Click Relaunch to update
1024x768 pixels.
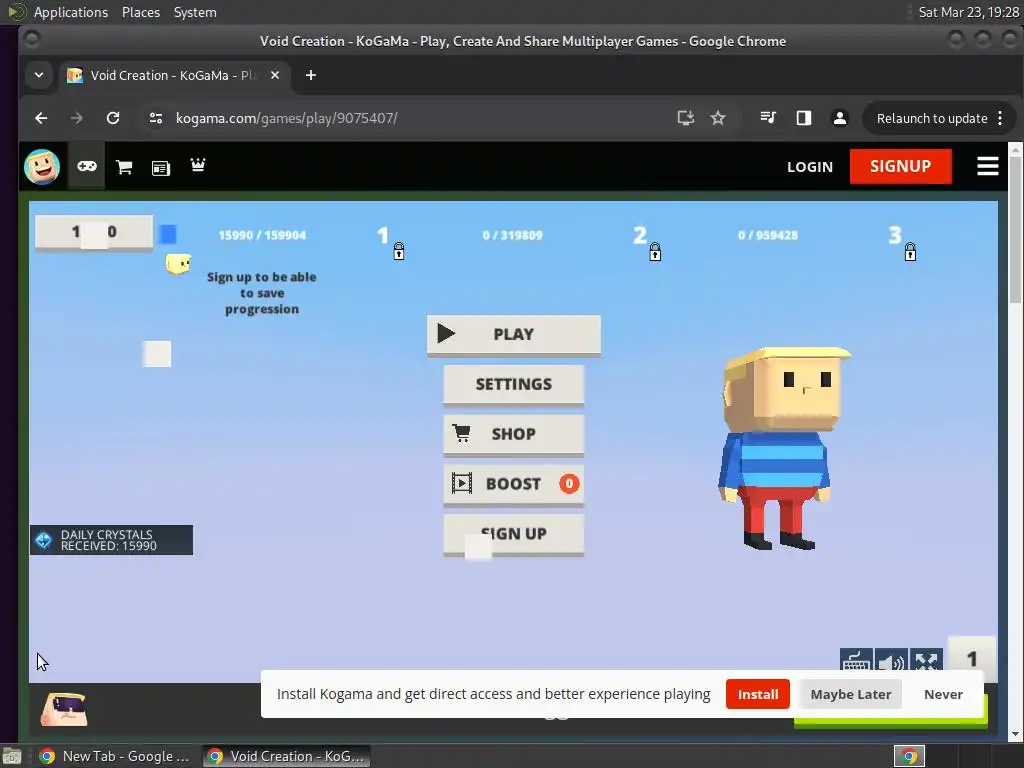click(932, 118)
